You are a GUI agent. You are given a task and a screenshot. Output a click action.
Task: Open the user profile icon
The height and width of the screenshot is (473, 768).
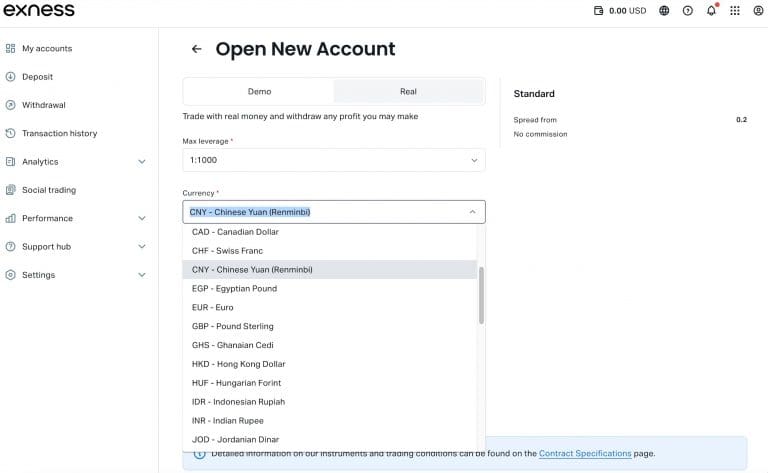(758, 11)
